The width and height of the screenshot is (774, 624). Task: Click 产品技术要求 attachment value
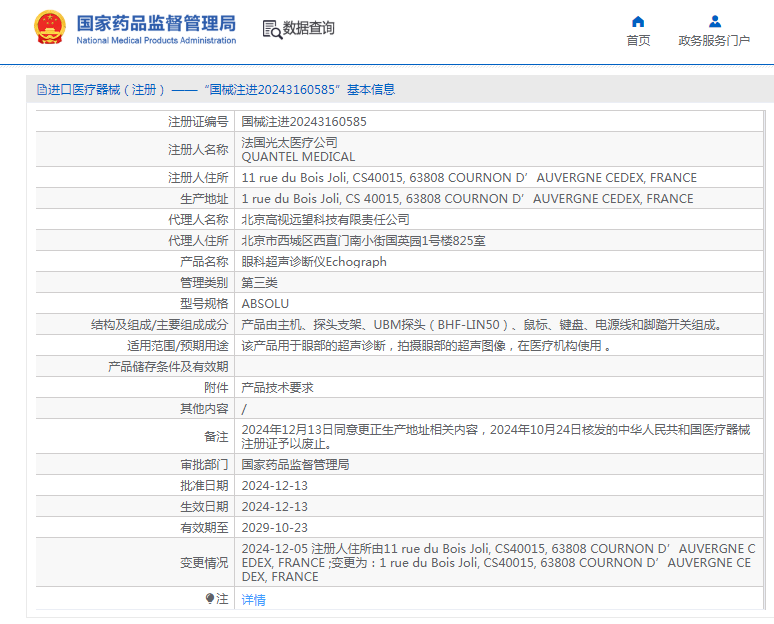(x=277, y=388)
